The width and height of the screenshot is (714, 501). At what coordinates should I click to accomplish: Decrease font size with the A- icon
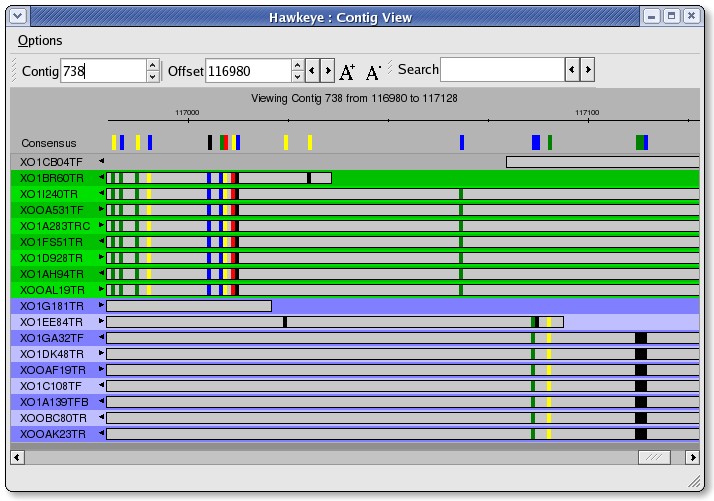coord(373,71)
